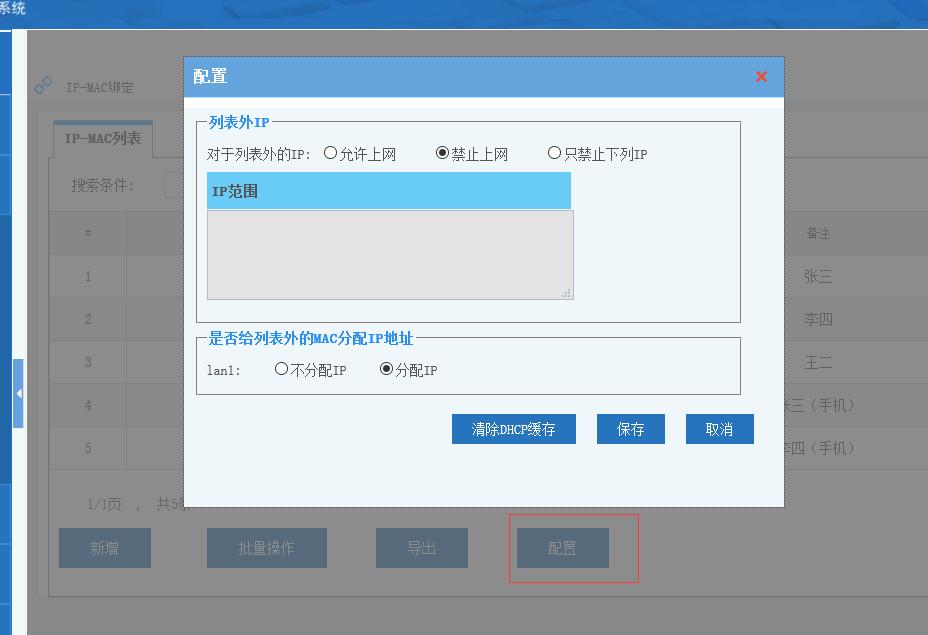928x635 pixels.
Task: Click the chain-link icon beside IP-MAC绑定
Action: pyautogui.click(x=42, y=85)
